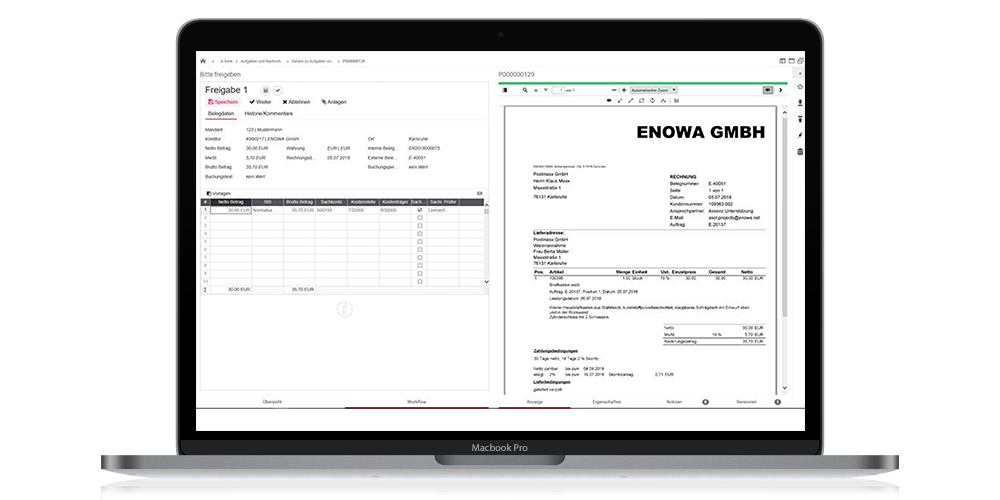Image resolution: width=1000 pixels, height=500 pixels.
Task: Click table scrollbar down arrow
Action: 487,282
